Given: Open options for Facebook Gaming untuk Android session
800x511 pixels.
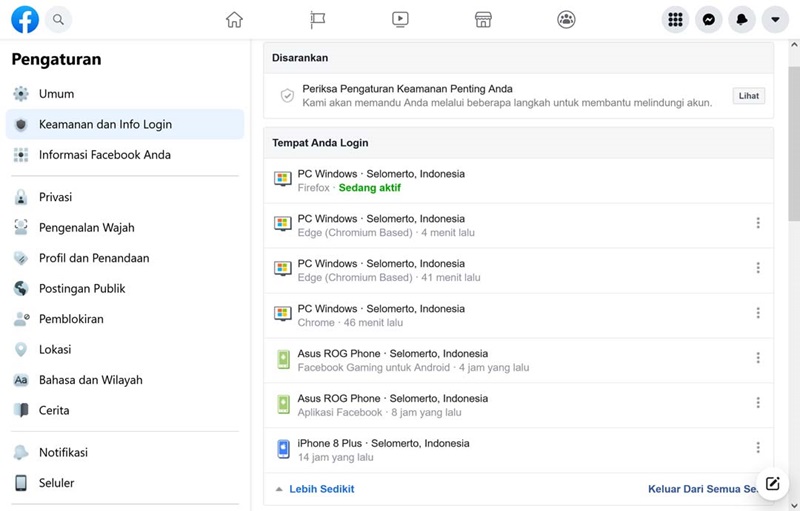Looking at the screenshot, I should (x=758, y=357).
